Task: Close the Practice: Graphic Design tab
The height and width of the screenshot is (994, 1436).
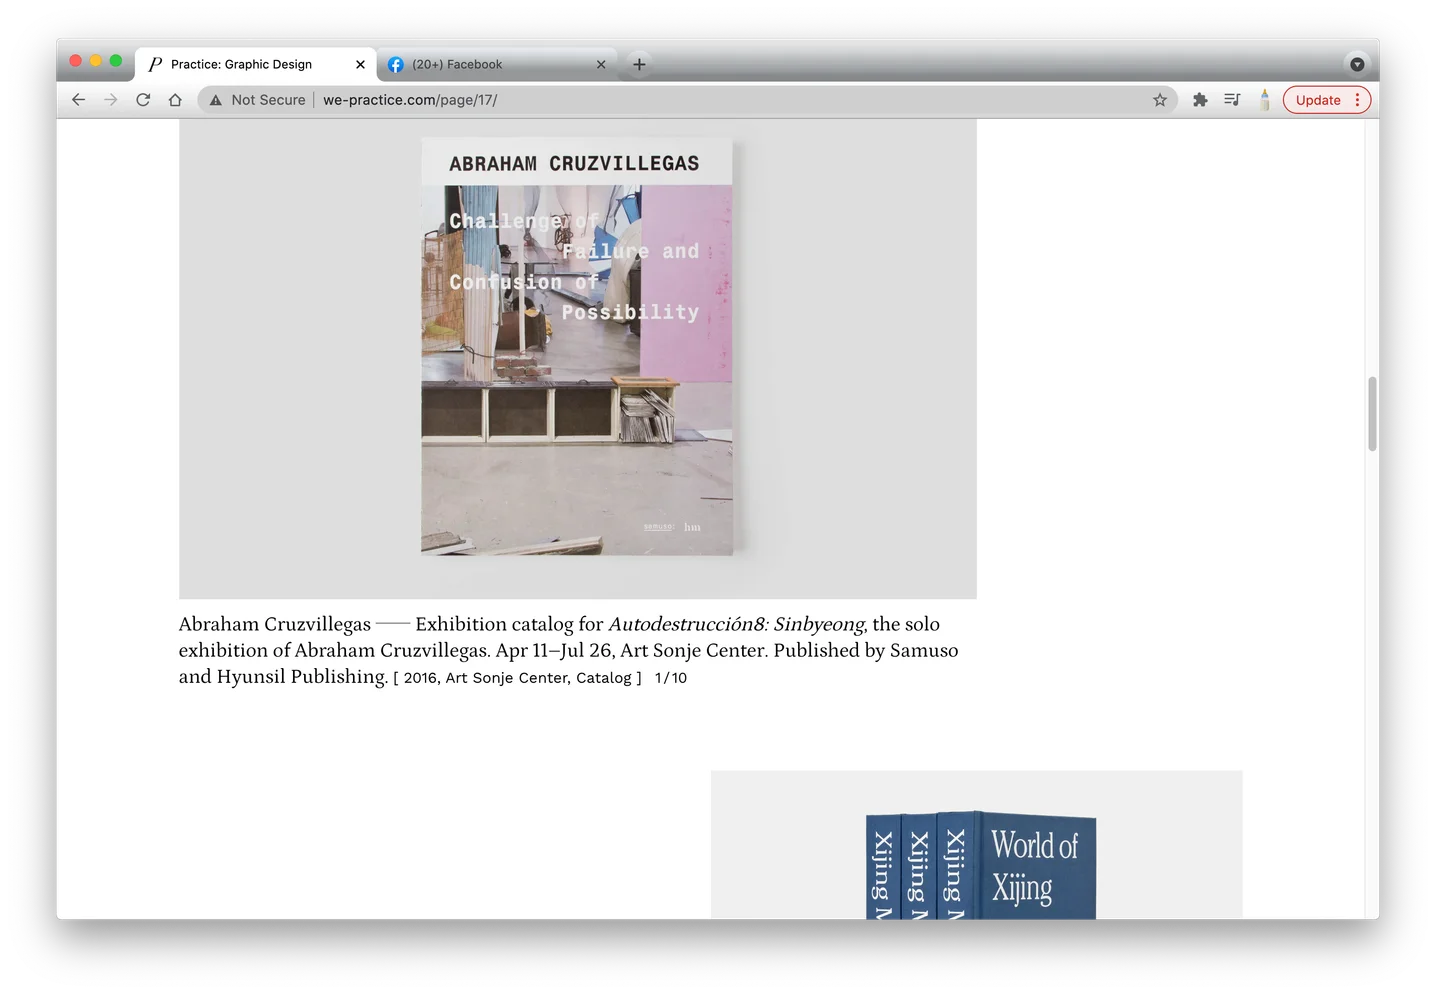Action: pos(360,64)
